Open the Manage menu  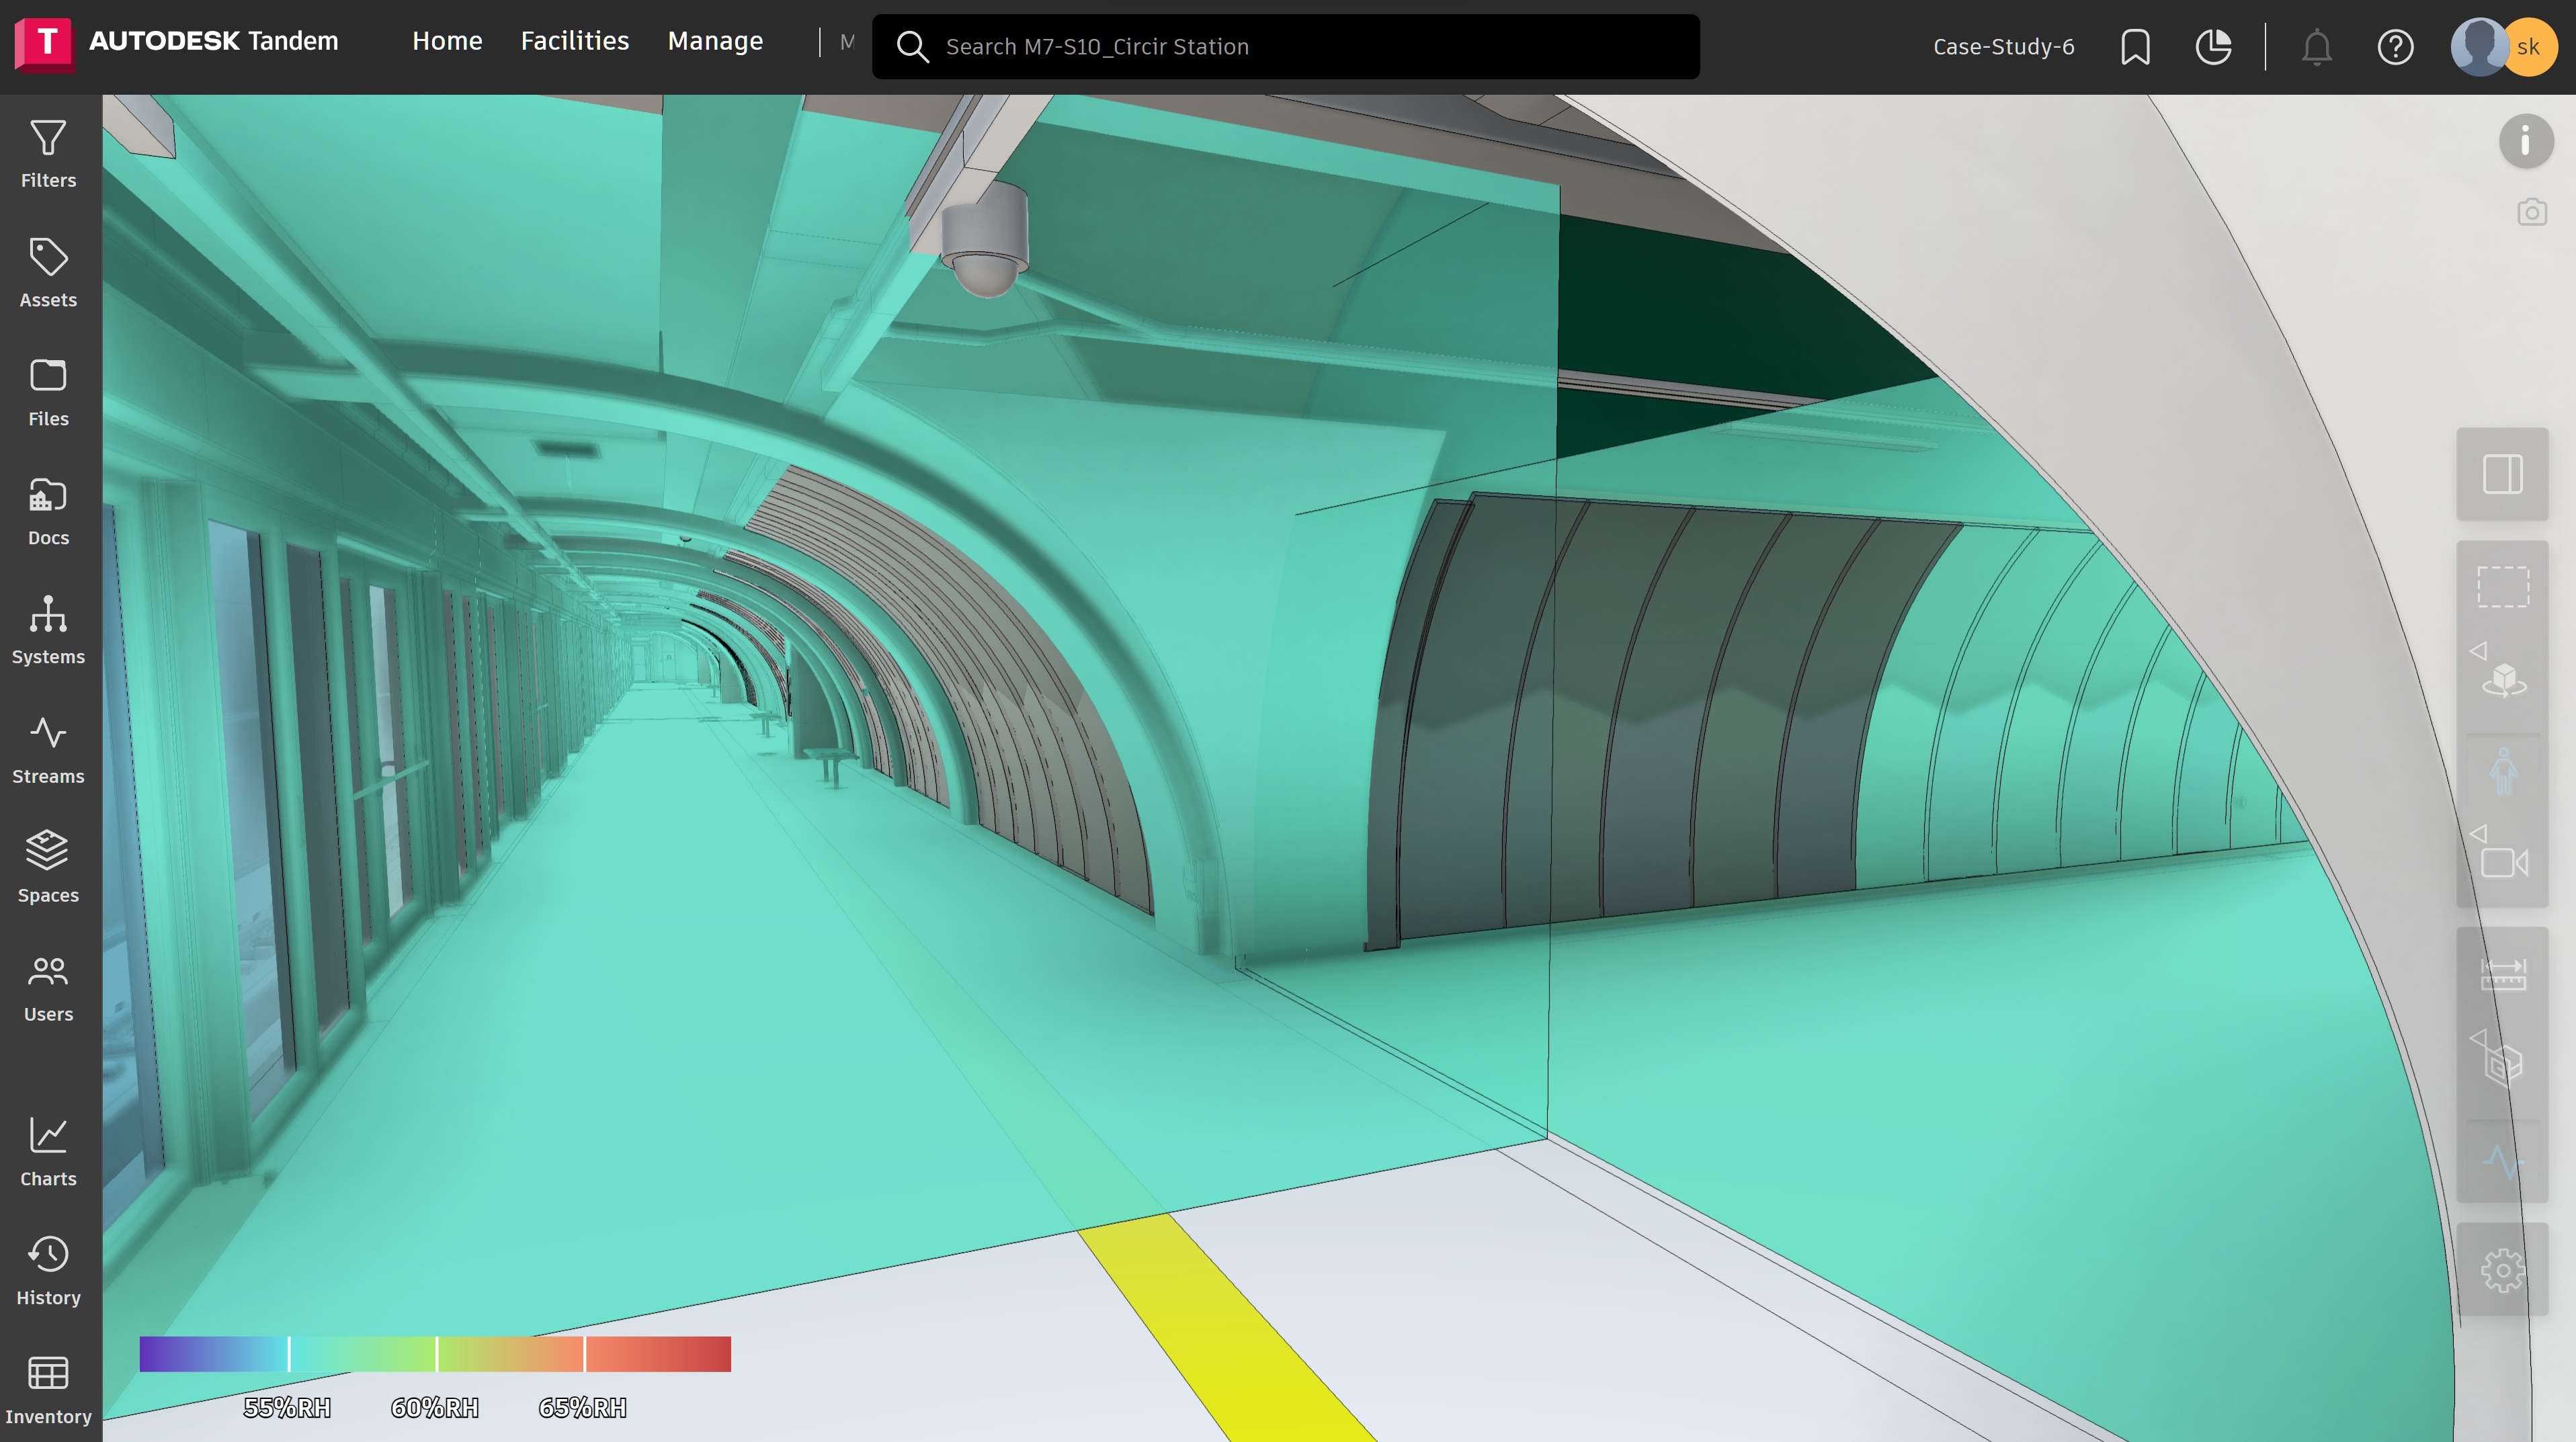(x=714, y=41)
